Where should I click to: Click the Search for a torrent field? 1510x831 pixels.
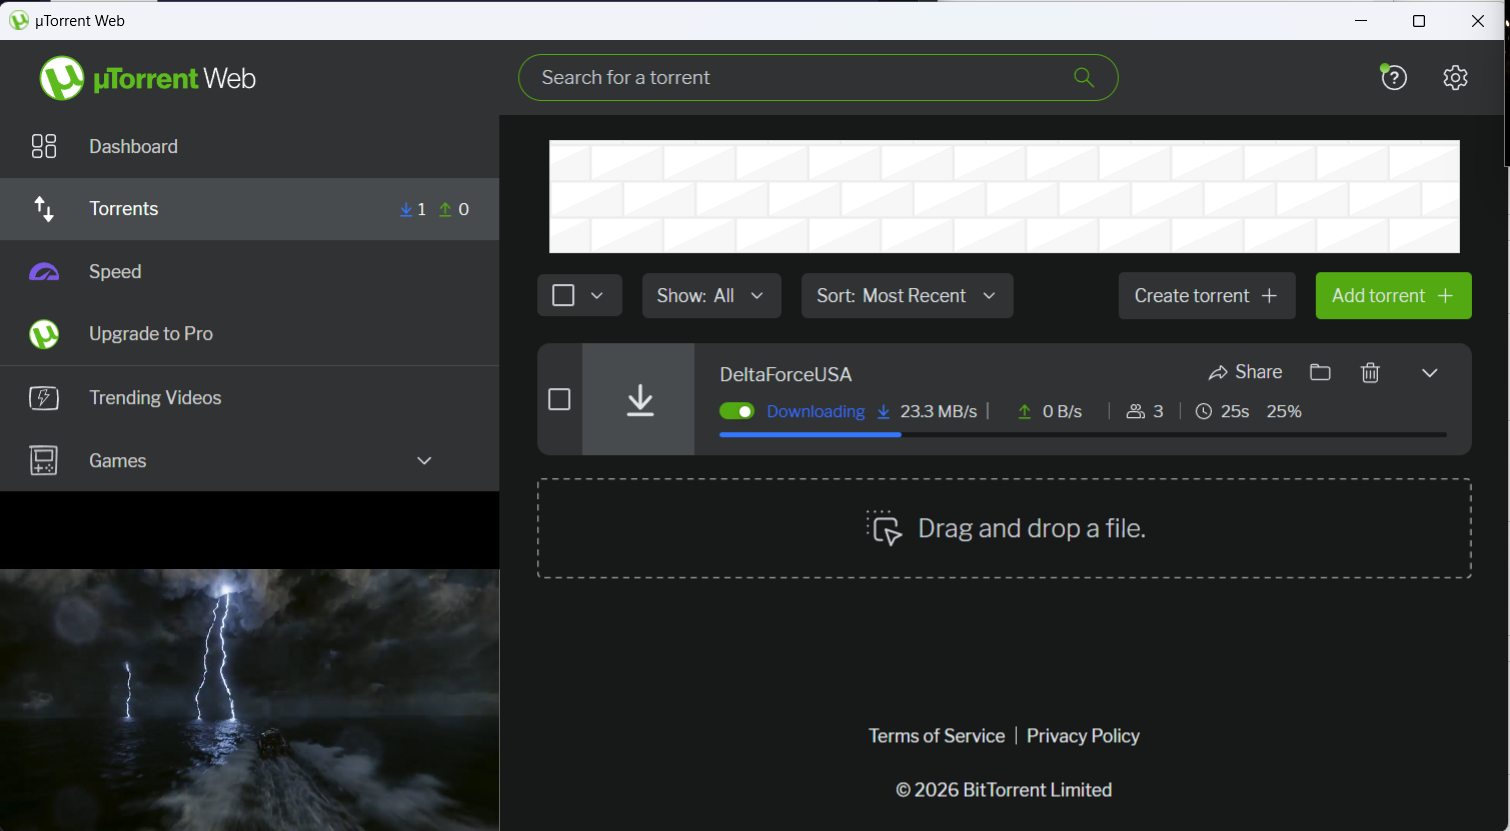pos(817,77)
